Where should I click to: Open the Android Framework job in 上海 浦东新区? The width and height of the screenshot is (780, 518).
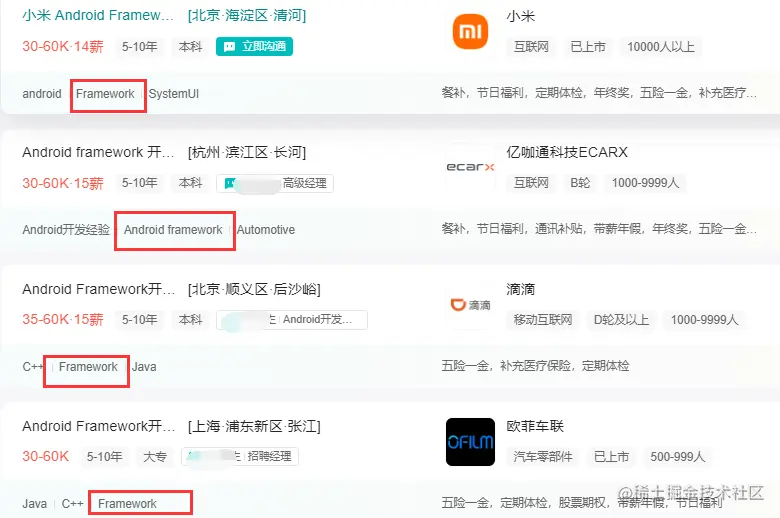coord(98,426)
